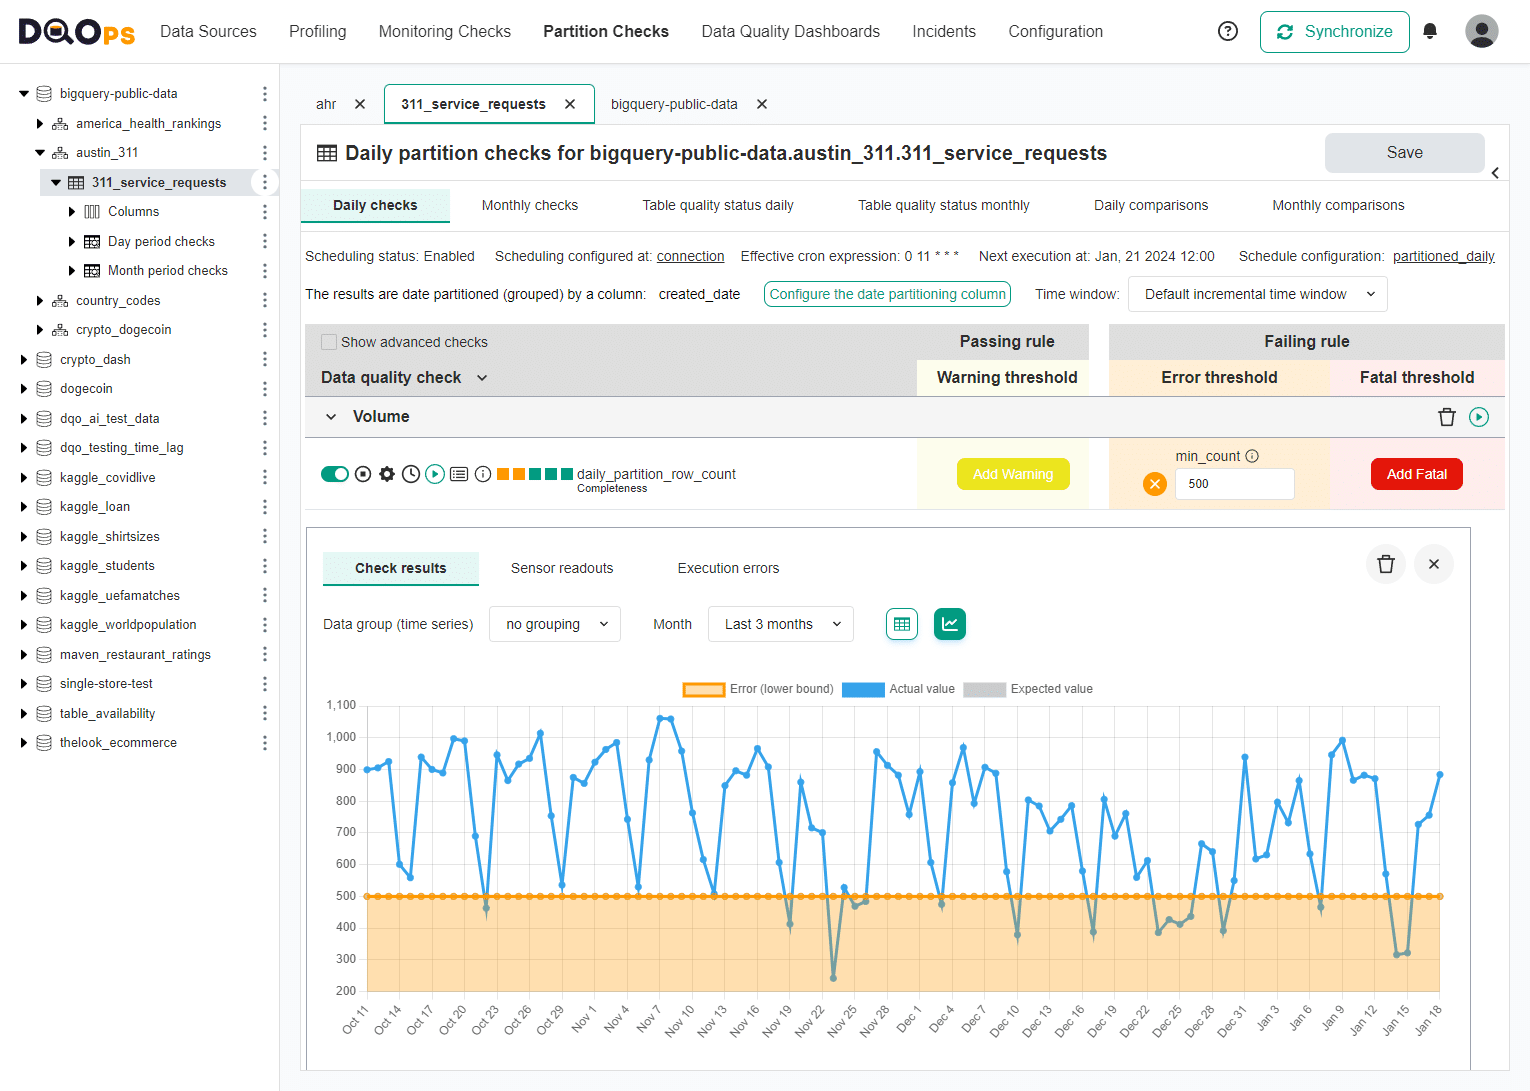View check results list for the row count check
The width and height of the screenshot is (1530, 1091).
459,473
